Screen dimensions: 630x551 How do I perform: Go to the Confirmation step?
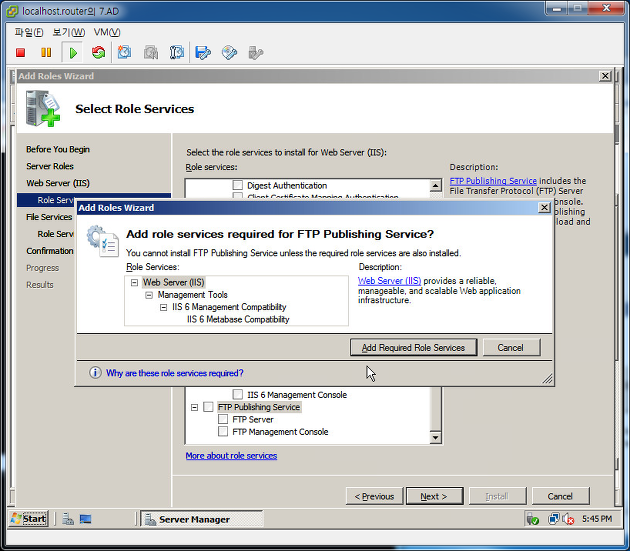tap(49, 251)
